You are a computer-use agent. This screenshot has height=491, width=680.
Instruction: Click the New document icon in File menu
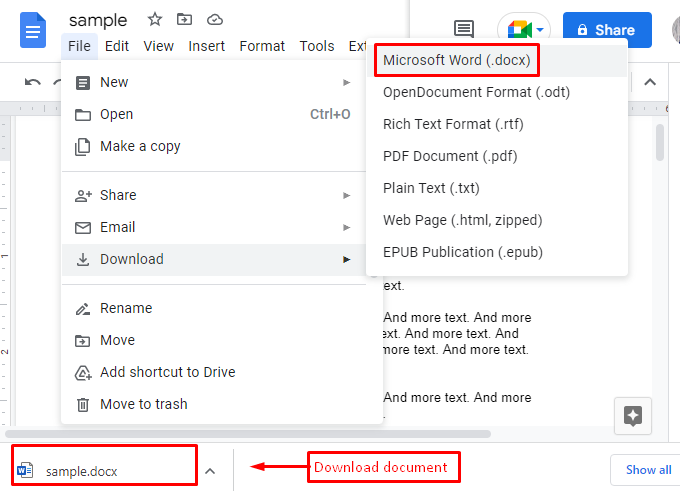click(83, 82)
